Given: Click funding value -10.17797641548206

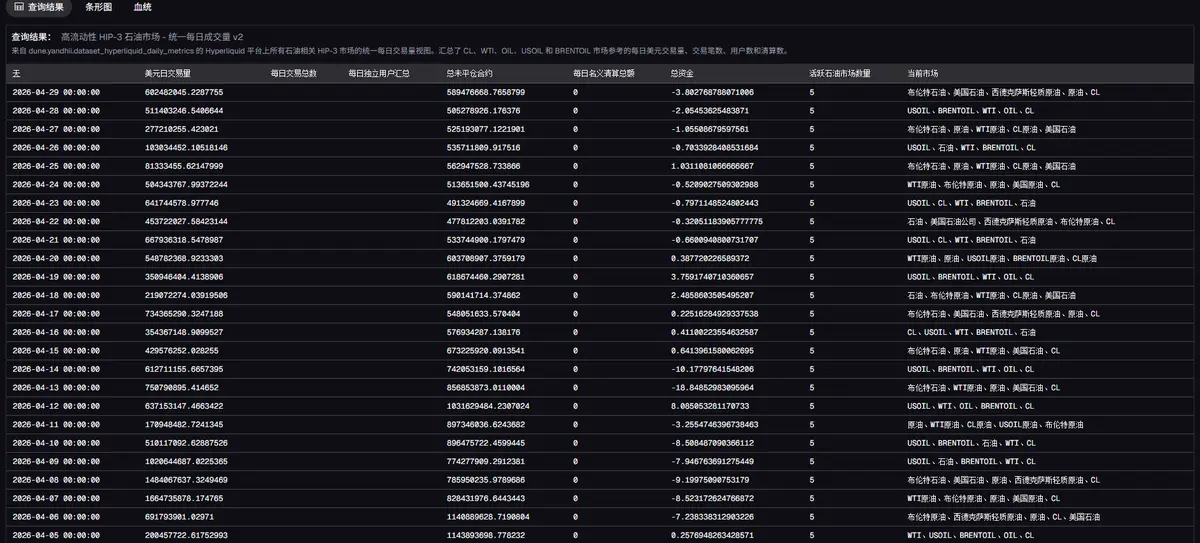Looking at the screenshot, I should 712,369.
